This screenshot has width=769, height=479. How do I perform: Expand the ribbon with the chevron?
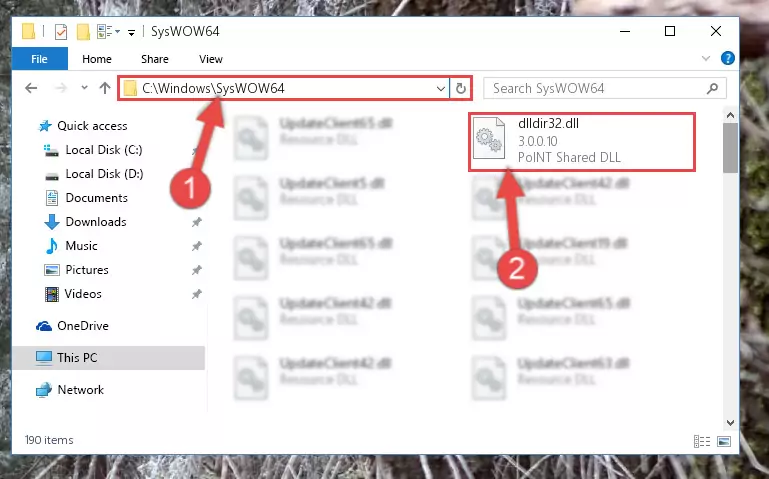706,58
